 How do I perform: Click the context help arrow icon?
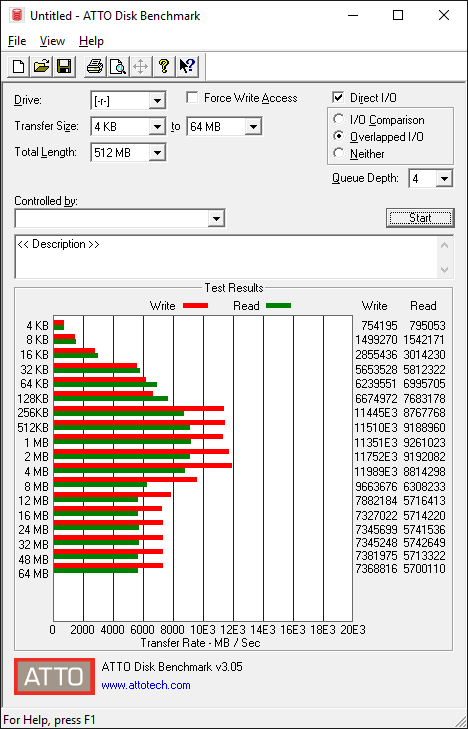coord(187,66)
